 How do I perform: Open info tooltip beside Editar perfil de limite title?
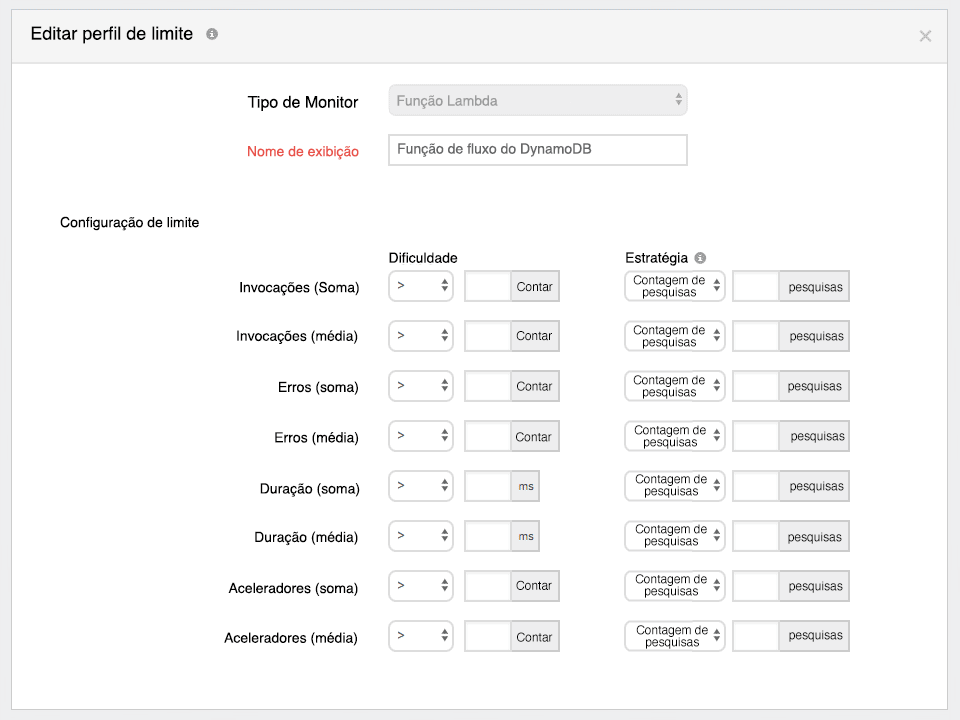(x=210, y=33)
